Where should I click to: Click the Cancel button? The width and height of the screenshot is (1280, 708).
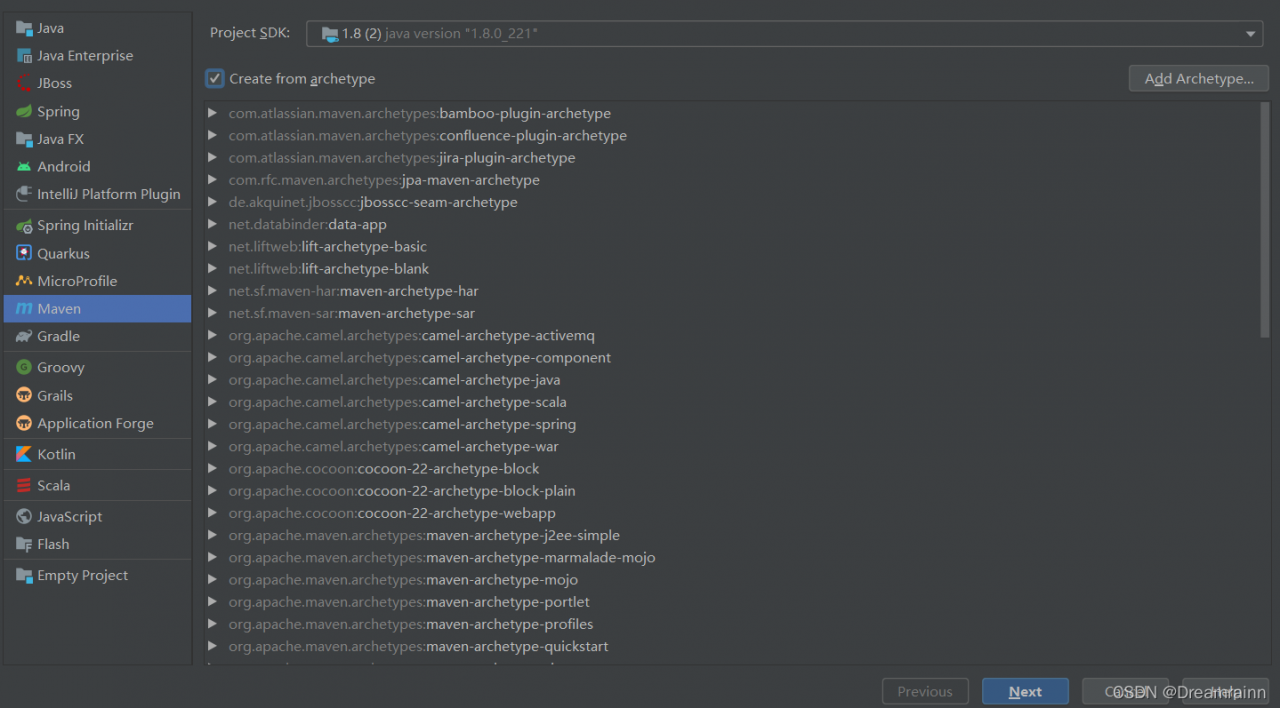[1125, 691]
